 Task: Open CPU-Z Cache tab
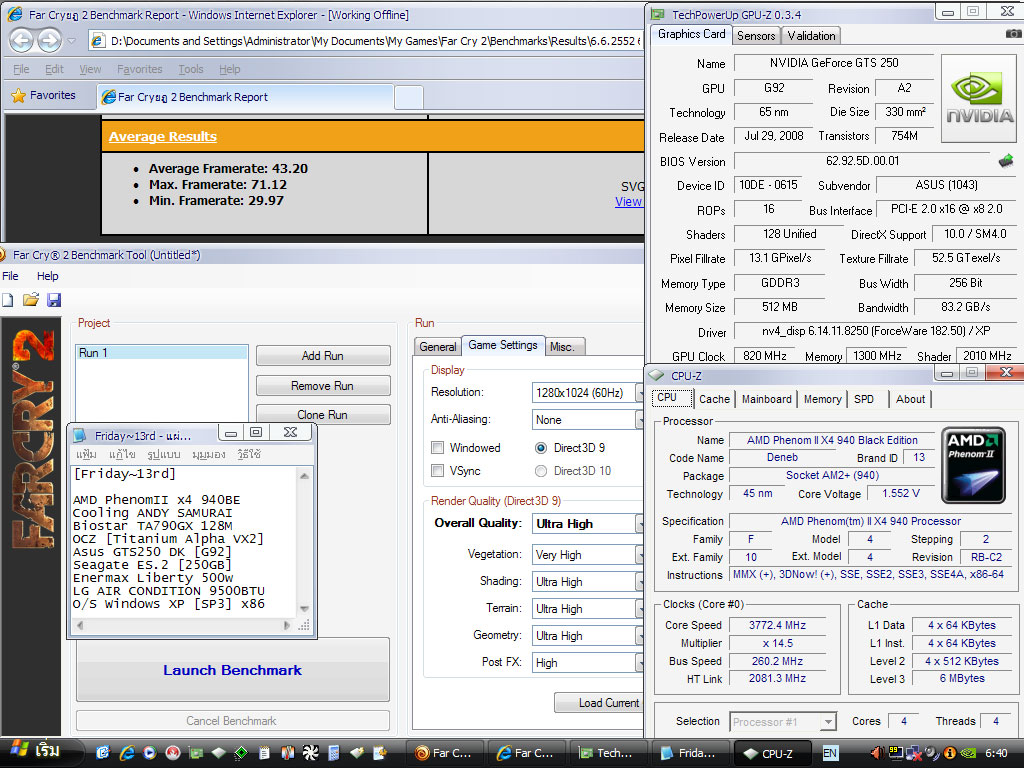pyautogui.click(x=714, y=399)
